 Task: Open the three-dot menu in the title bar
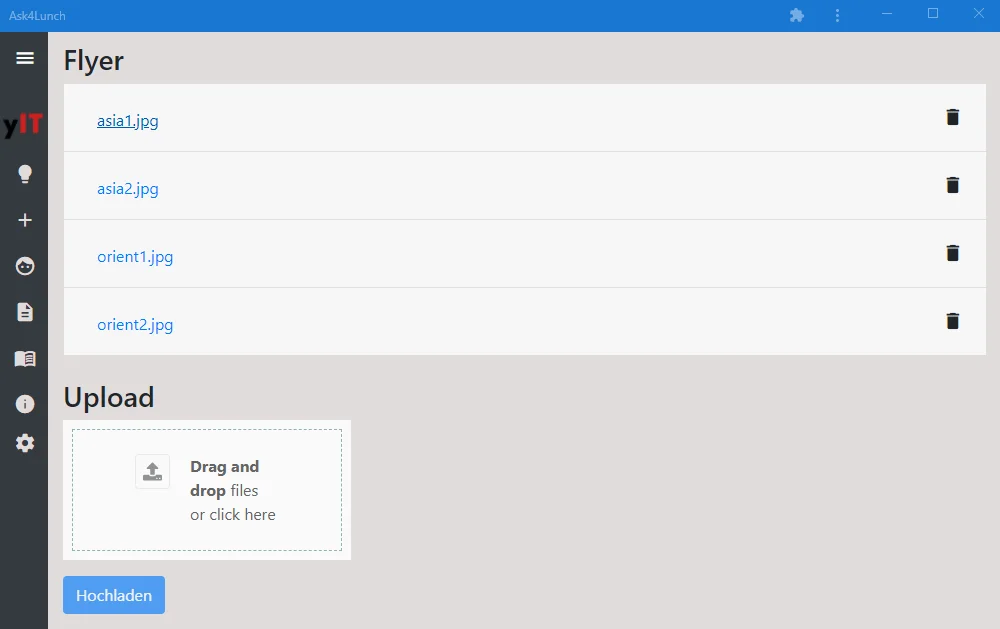837,15
